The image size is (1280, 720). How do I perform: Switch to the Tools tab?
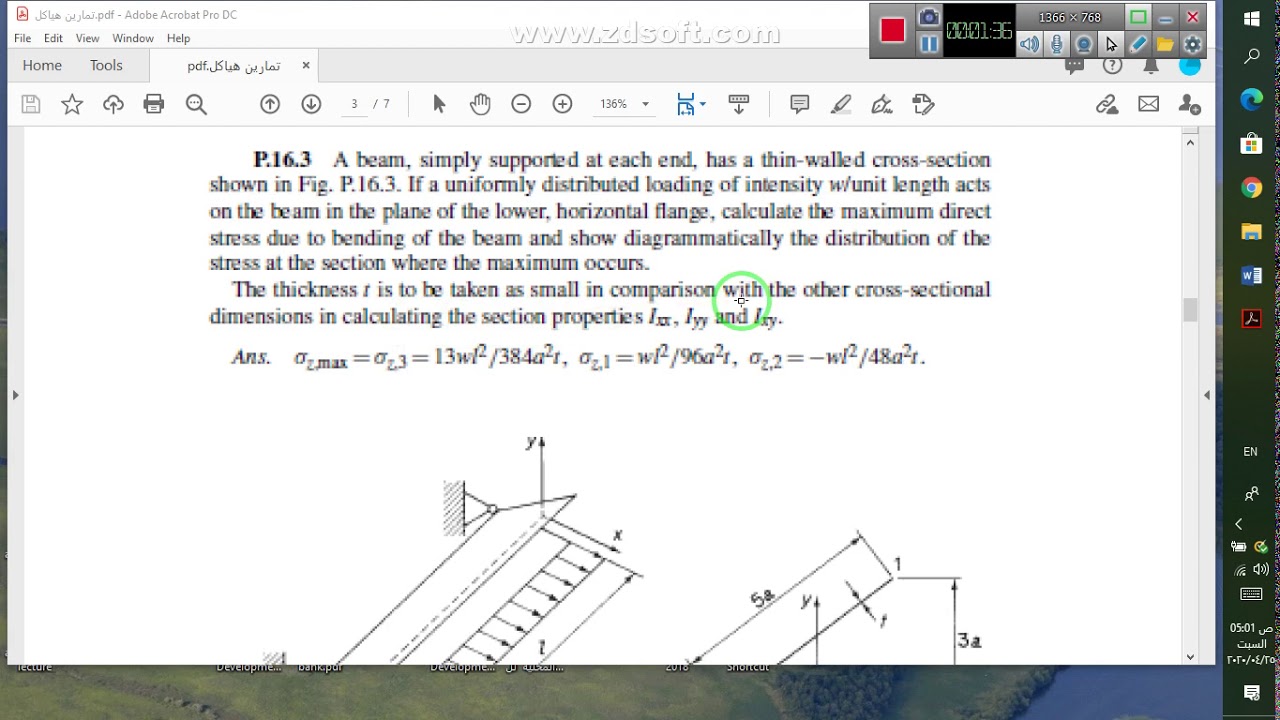coord(106,65)
